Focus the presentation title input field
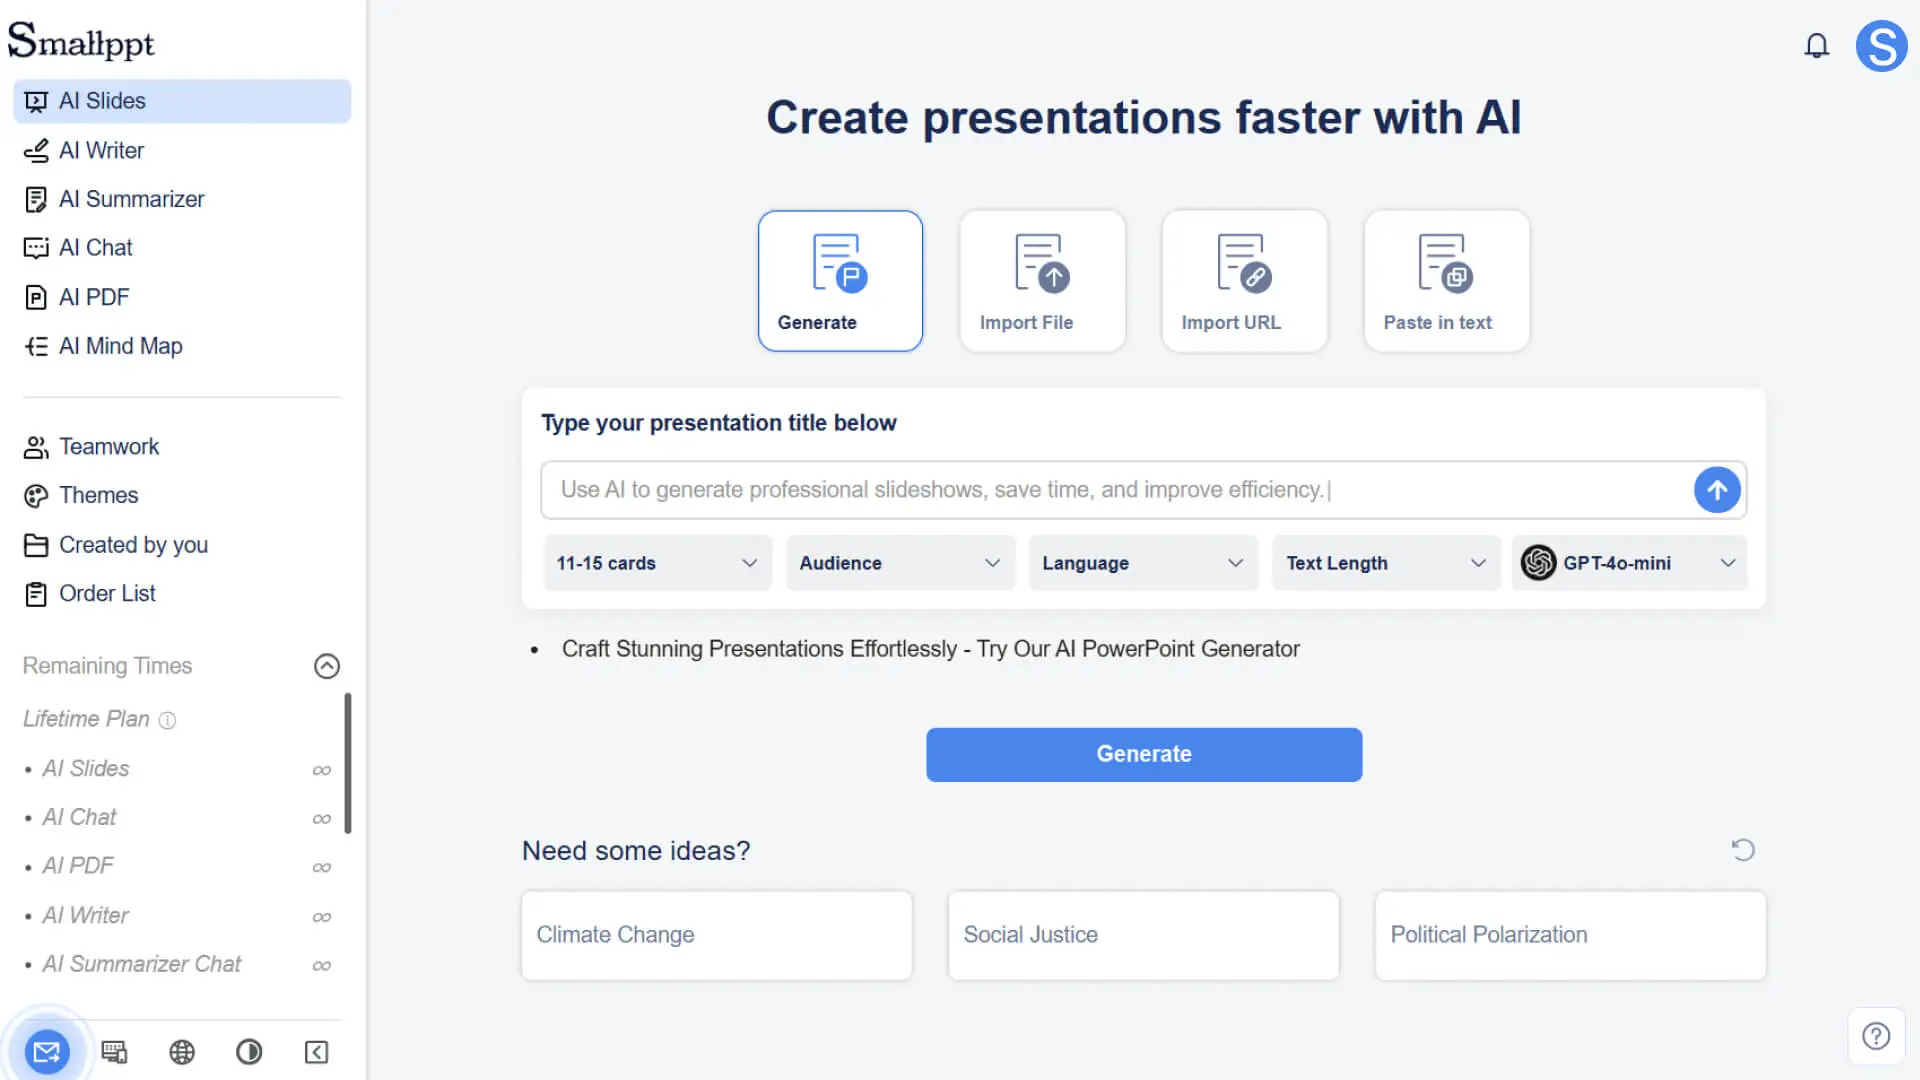Viewport: 1920px width, 1080px height. 1116,490
